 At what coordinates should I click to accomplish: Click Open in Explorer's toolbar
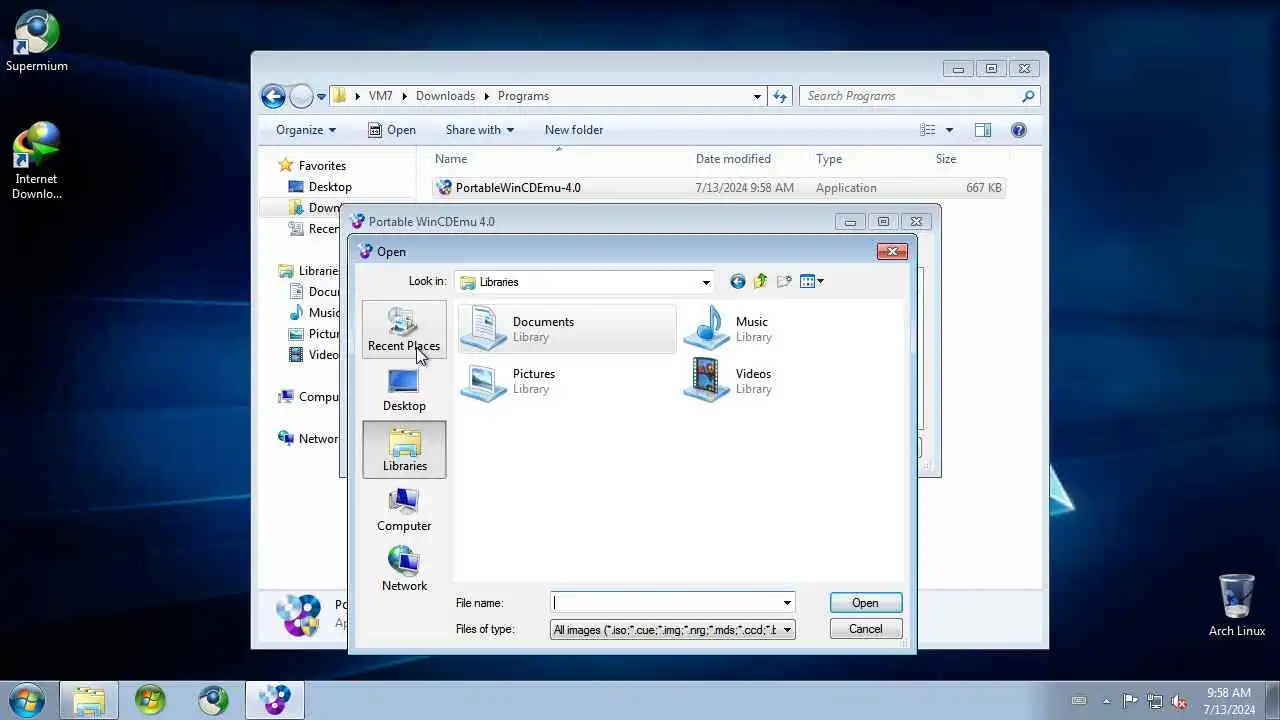(x=391, y=130)
